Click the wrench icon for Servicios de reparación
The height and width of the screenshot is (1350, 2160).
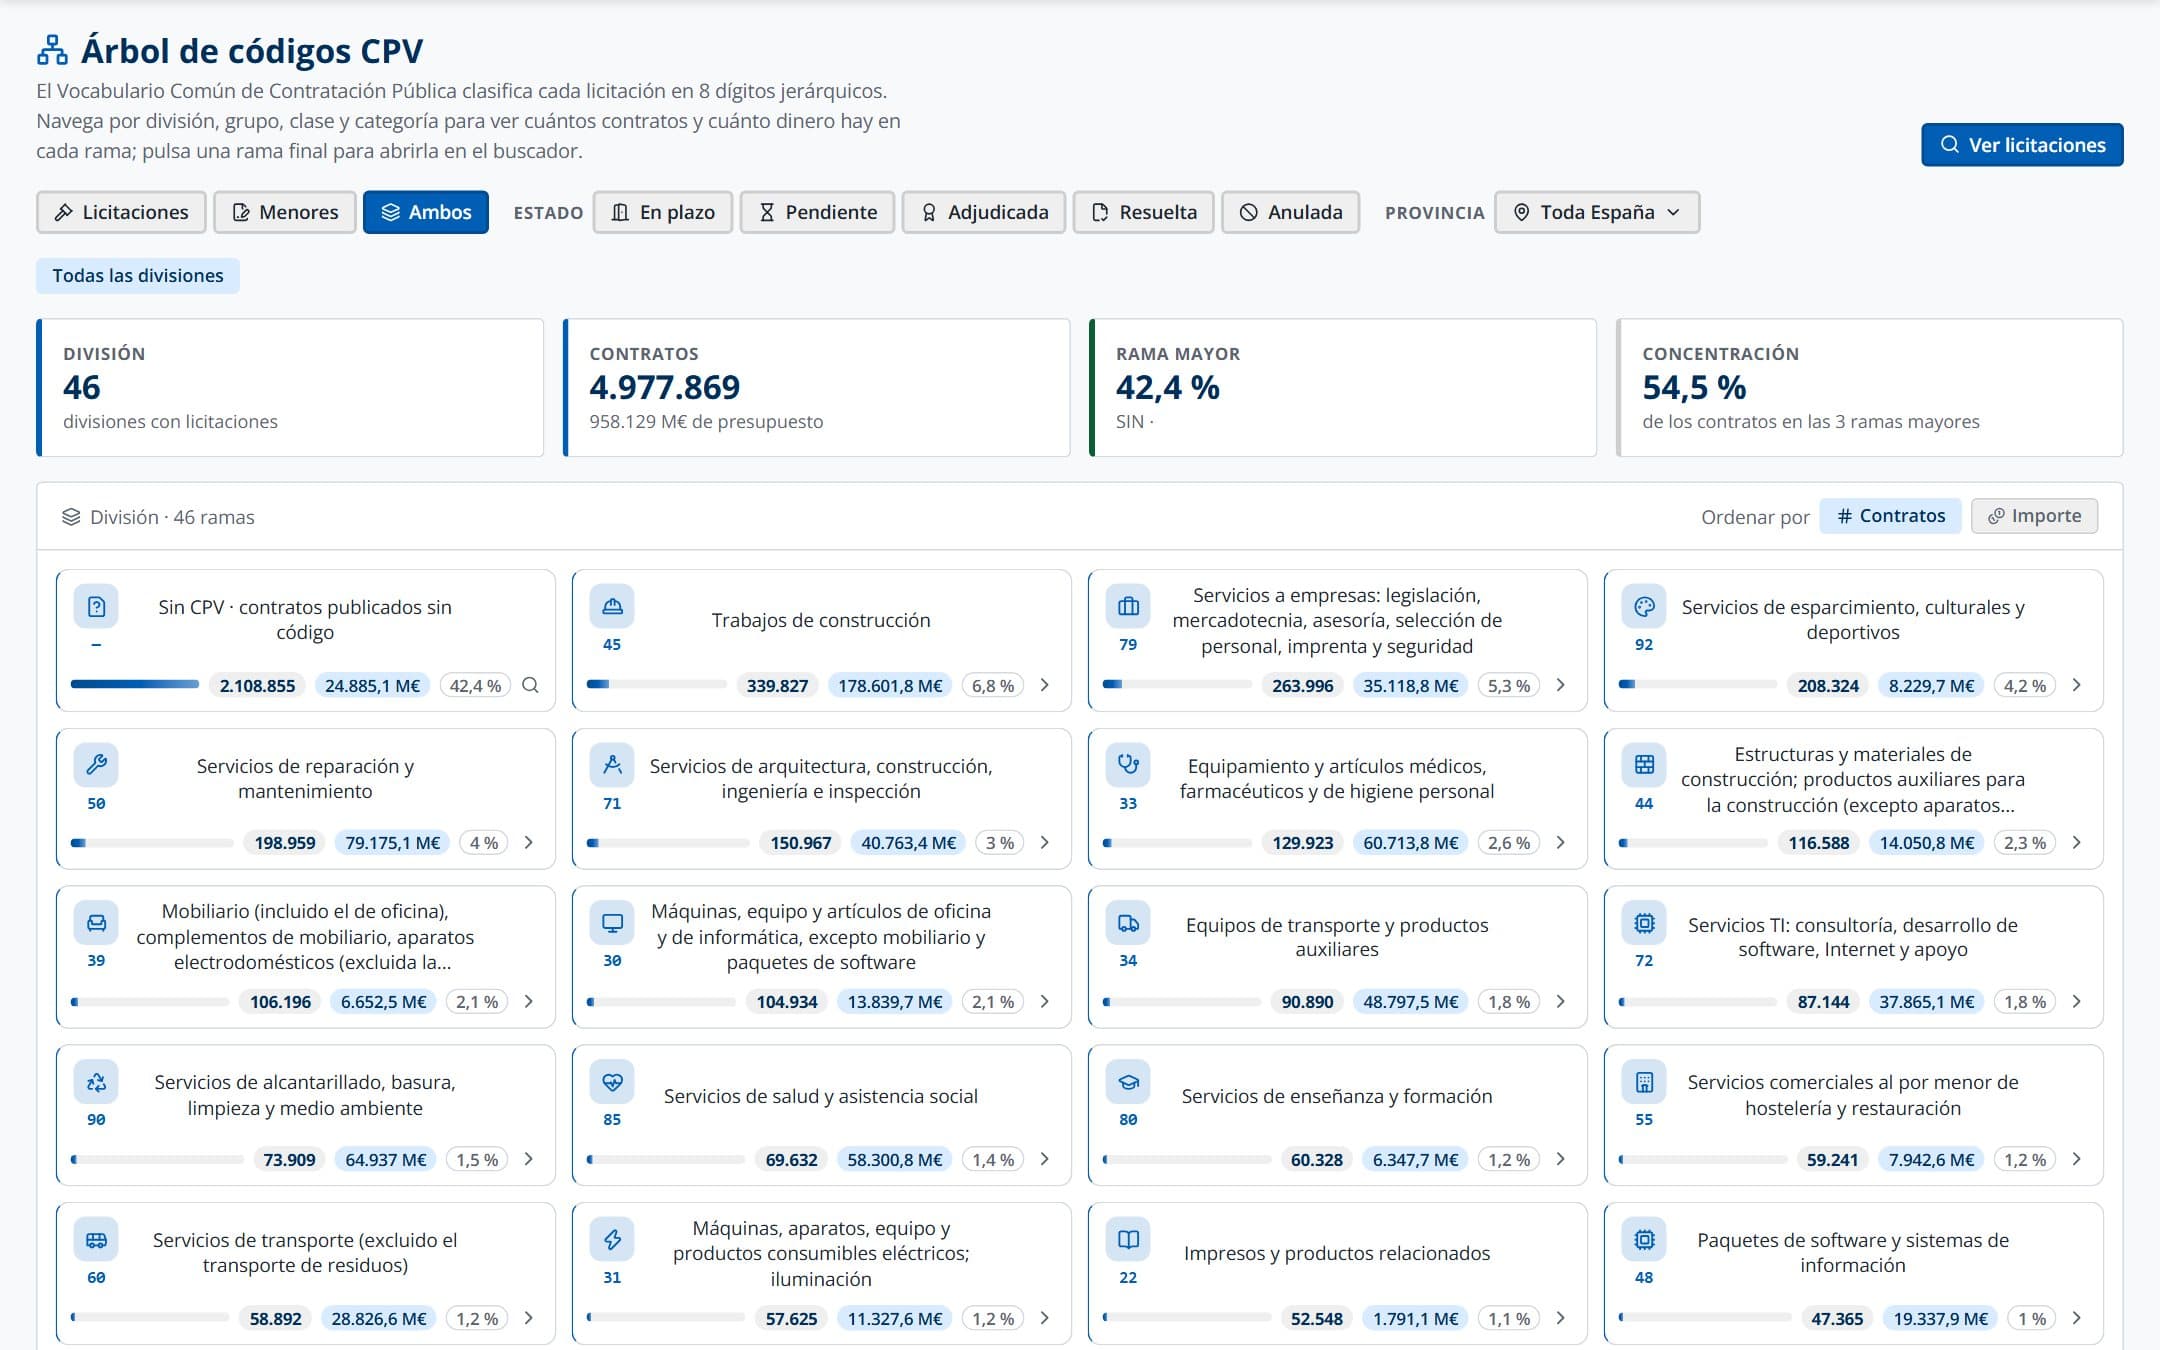click(x=96, y=765)
